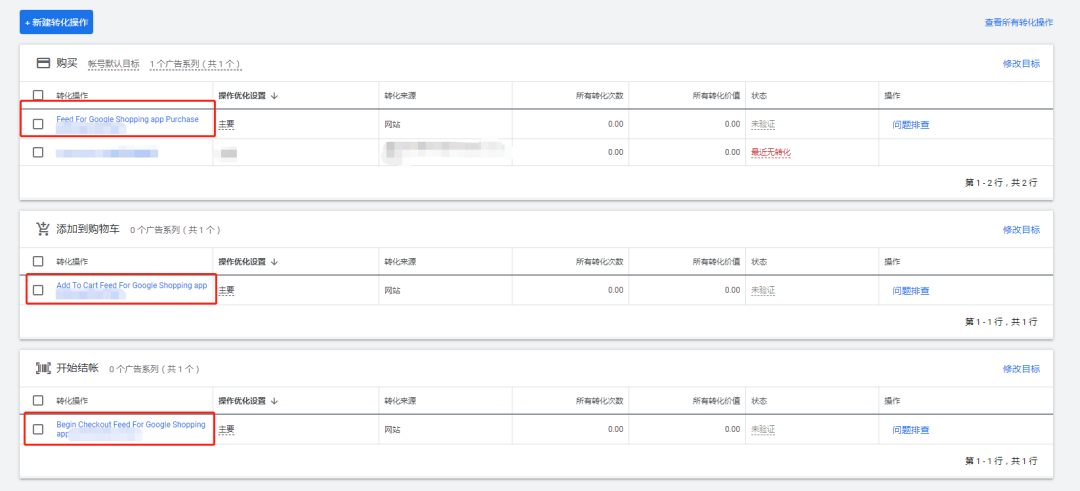Click 主要 setting in the Purchase row
This screenshot has width=1080, height=491.
click(227, 125)
